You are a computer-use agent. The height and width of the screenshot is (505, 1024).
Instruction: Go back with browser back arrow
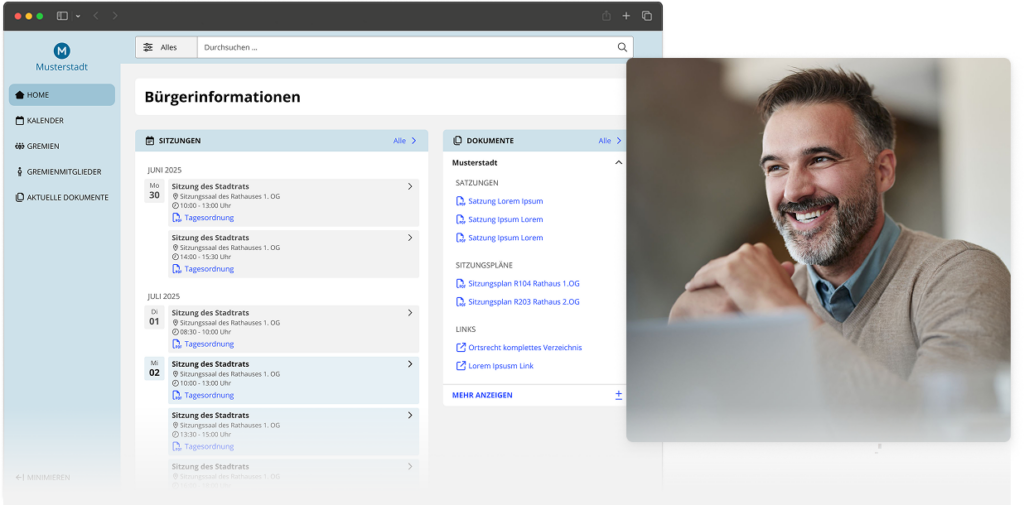tap(96, 16)
